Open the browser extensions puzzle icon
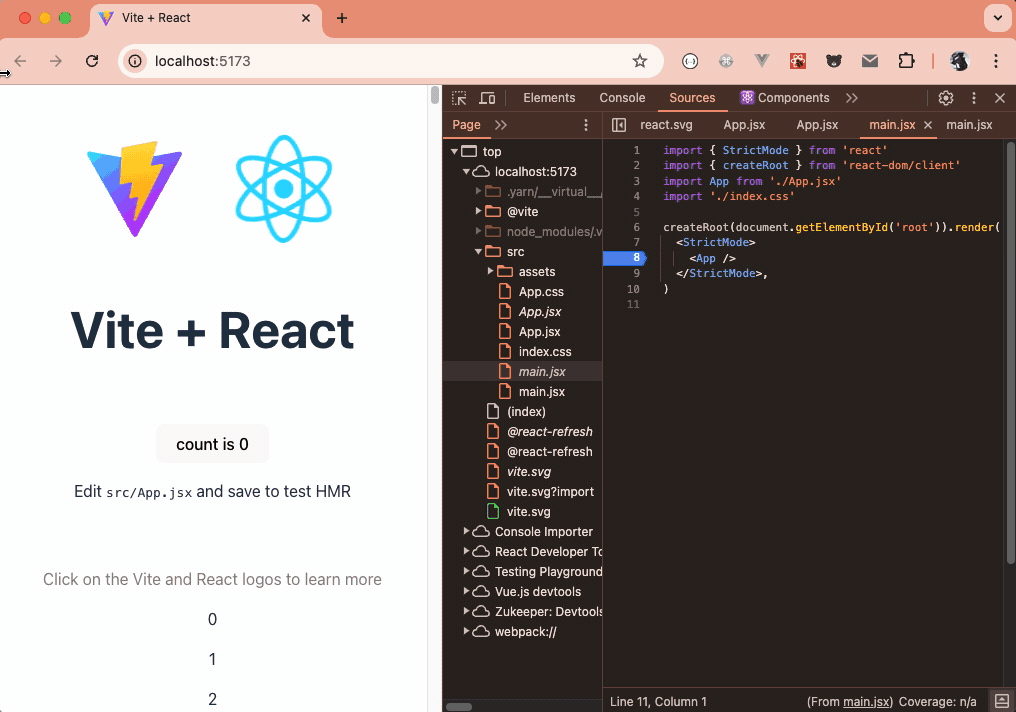Screen dimensions: 1016x712 [x=906, y=60]
